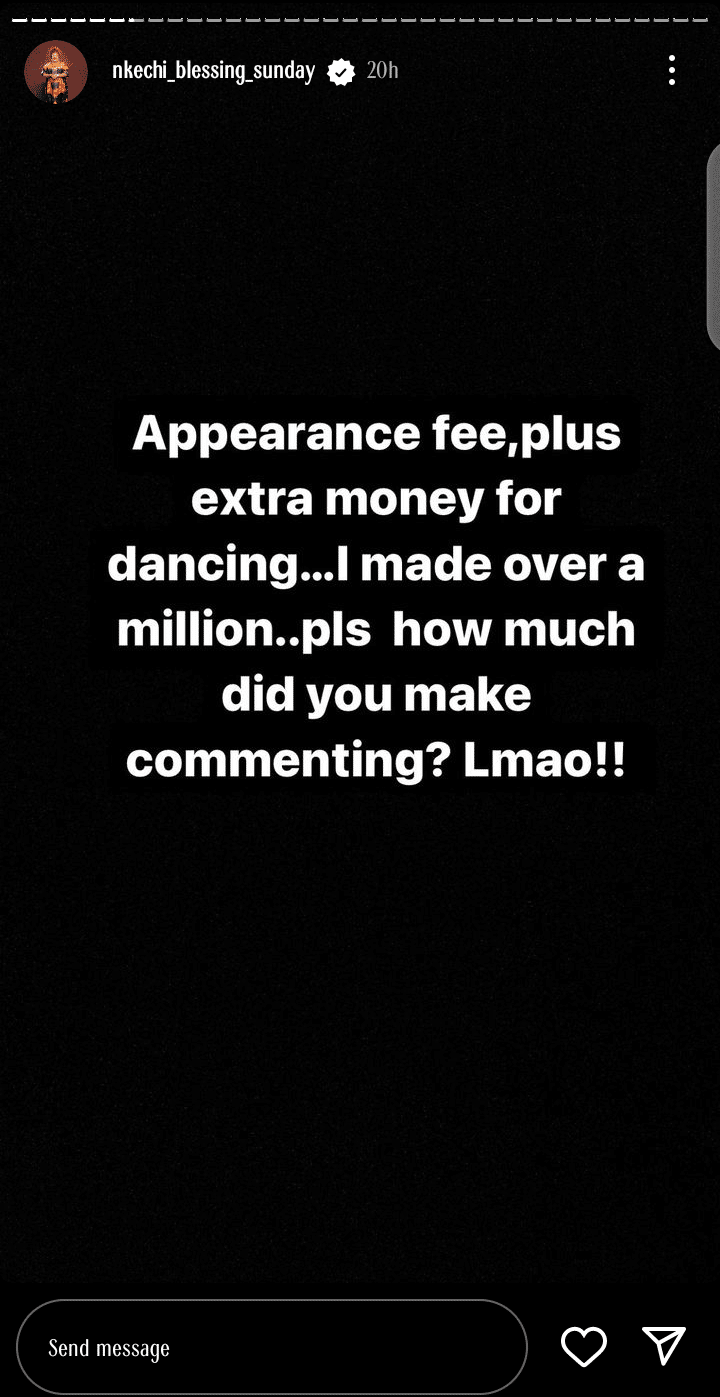Click the Send message input field
Screen dimensions: 720x1397
(x=272, y=1347)
